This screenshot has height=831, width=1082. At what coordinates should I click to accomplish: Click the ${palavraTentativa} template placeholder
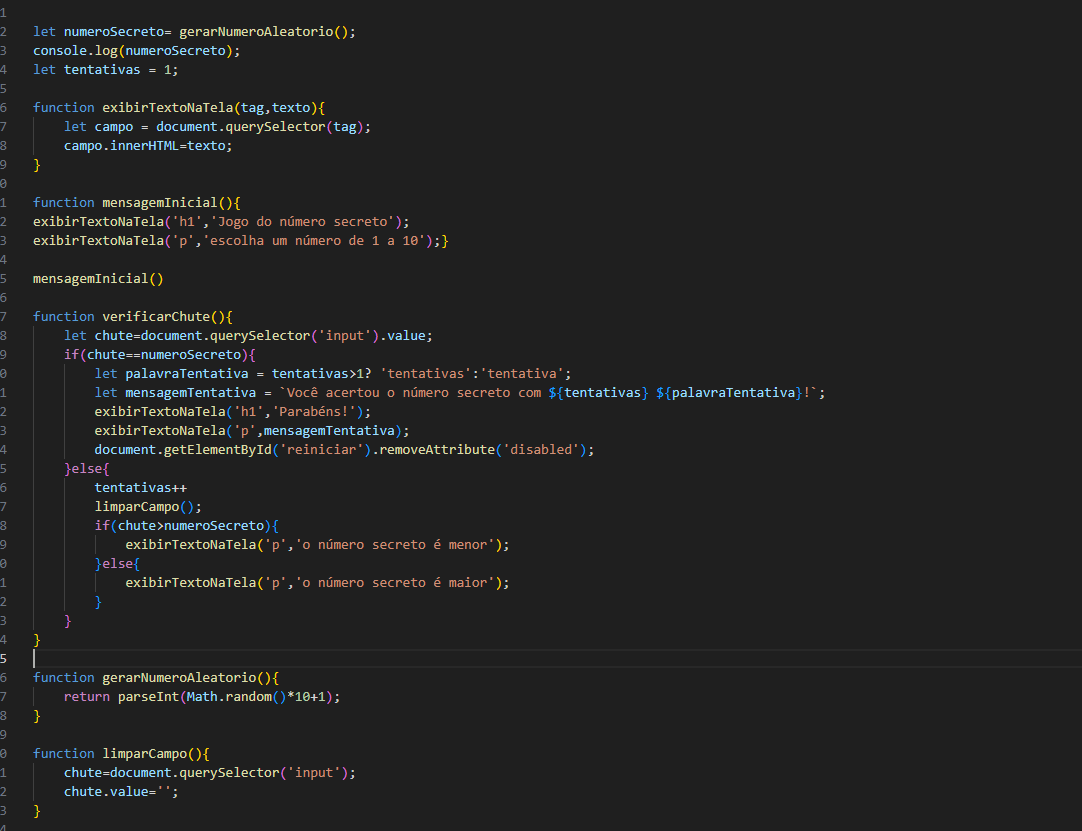729,393
